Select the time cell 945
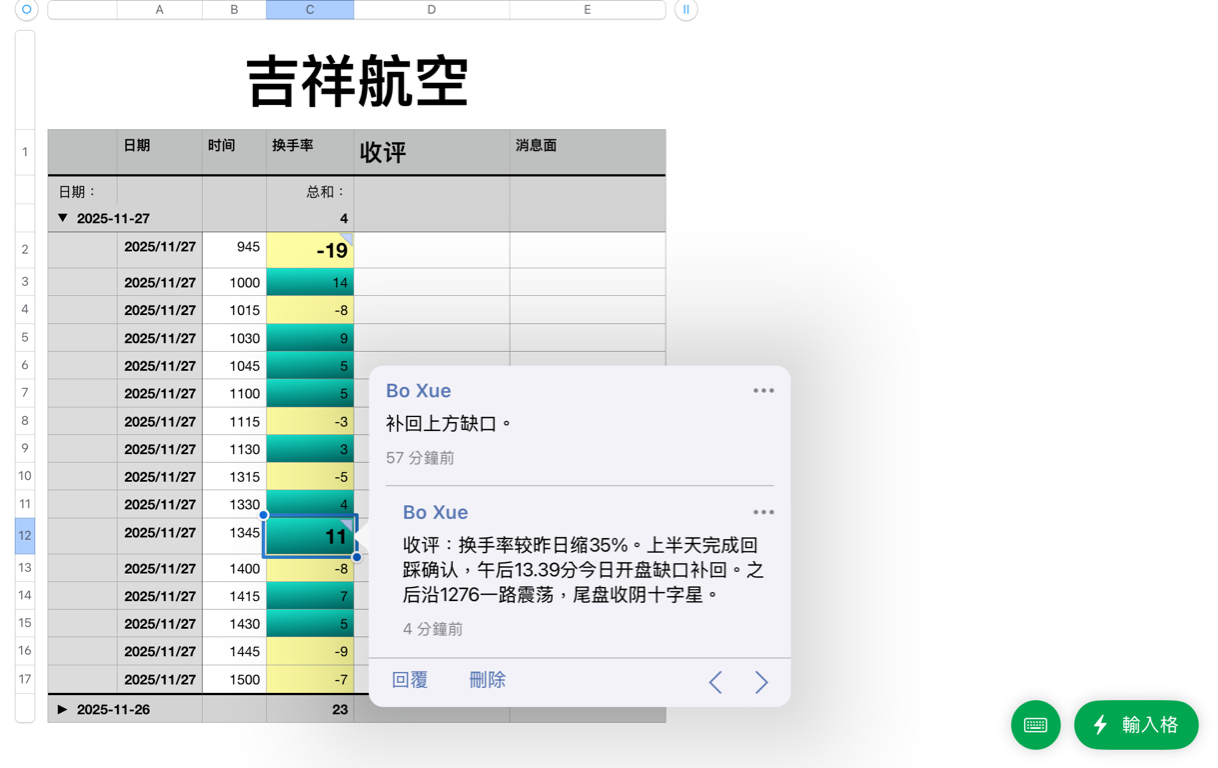Viewport: 1218px width, 768px height. coord(235,250)
